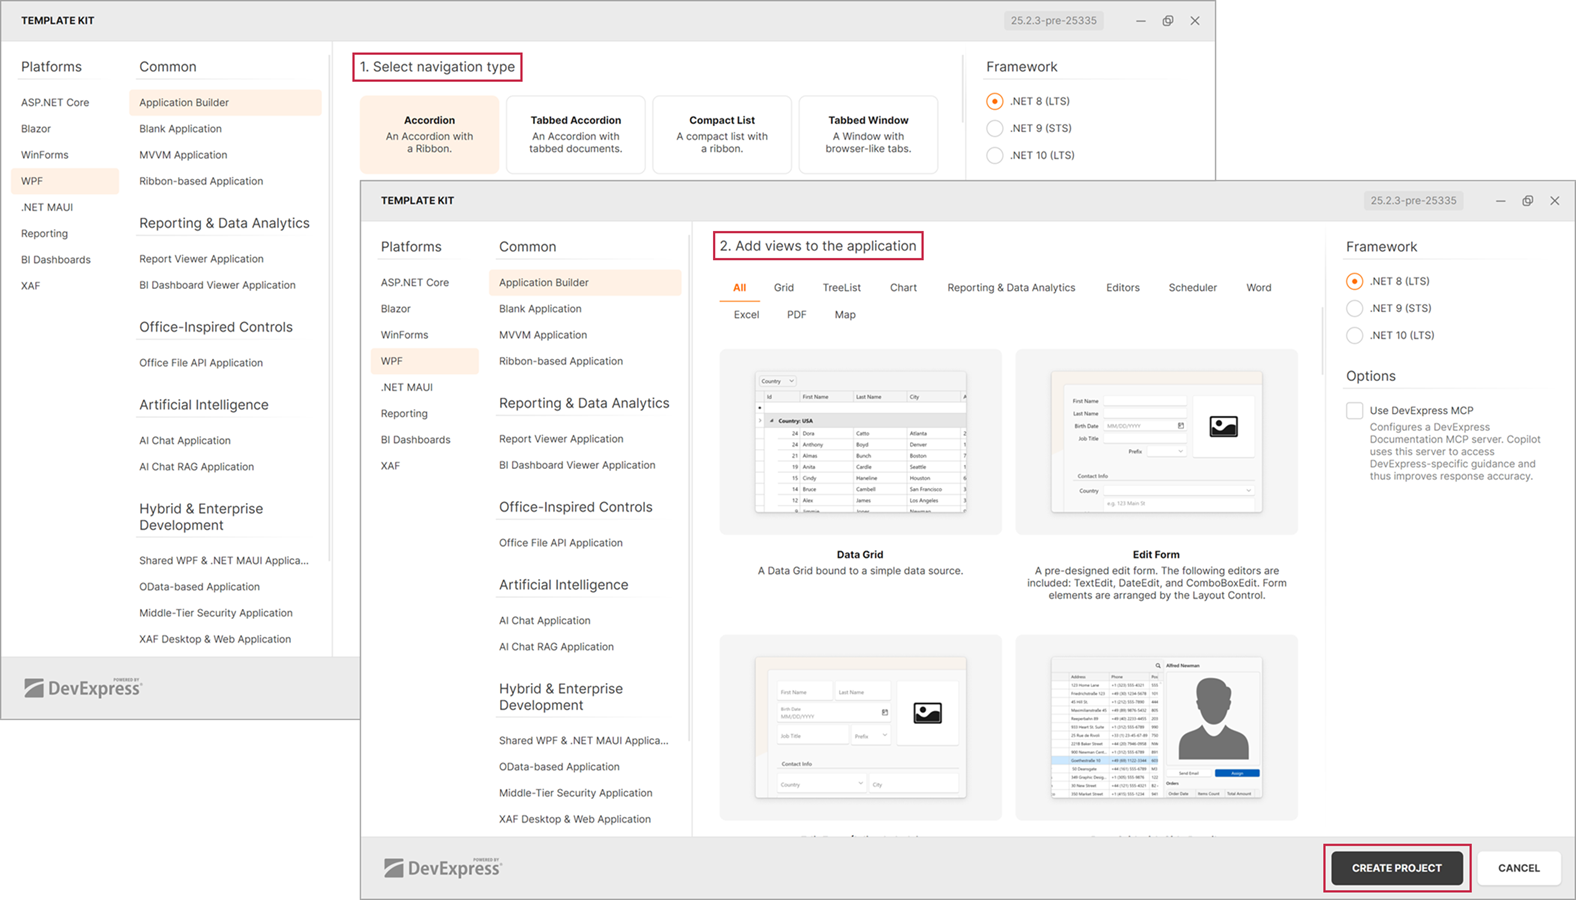Select Report Viewer Application in front window

pos(561,439)
